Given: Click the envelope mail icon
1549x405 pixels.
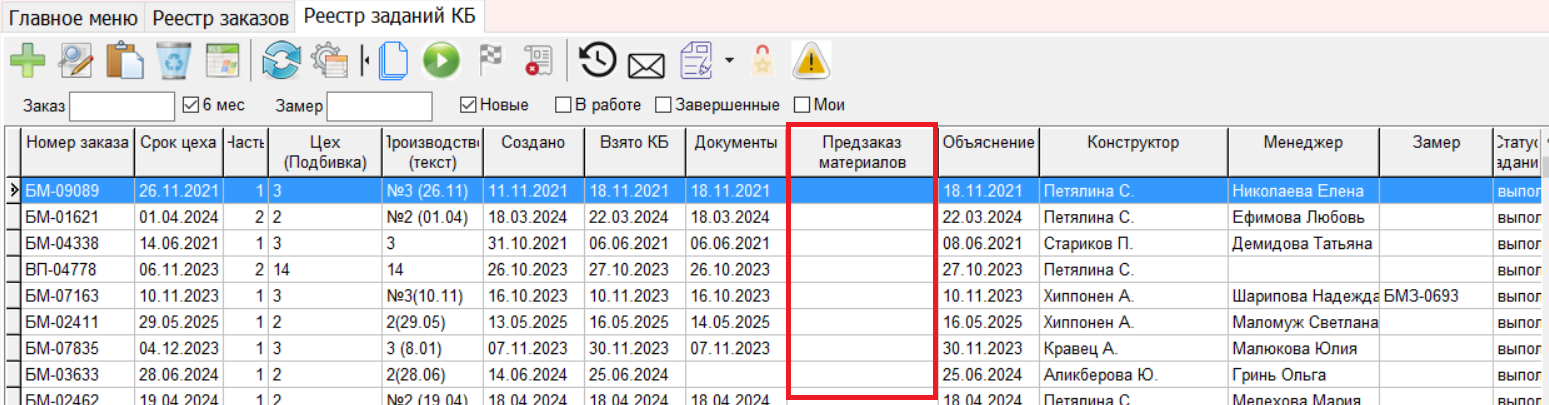Looking at the screenshot, I should click(x=646, y=64).
